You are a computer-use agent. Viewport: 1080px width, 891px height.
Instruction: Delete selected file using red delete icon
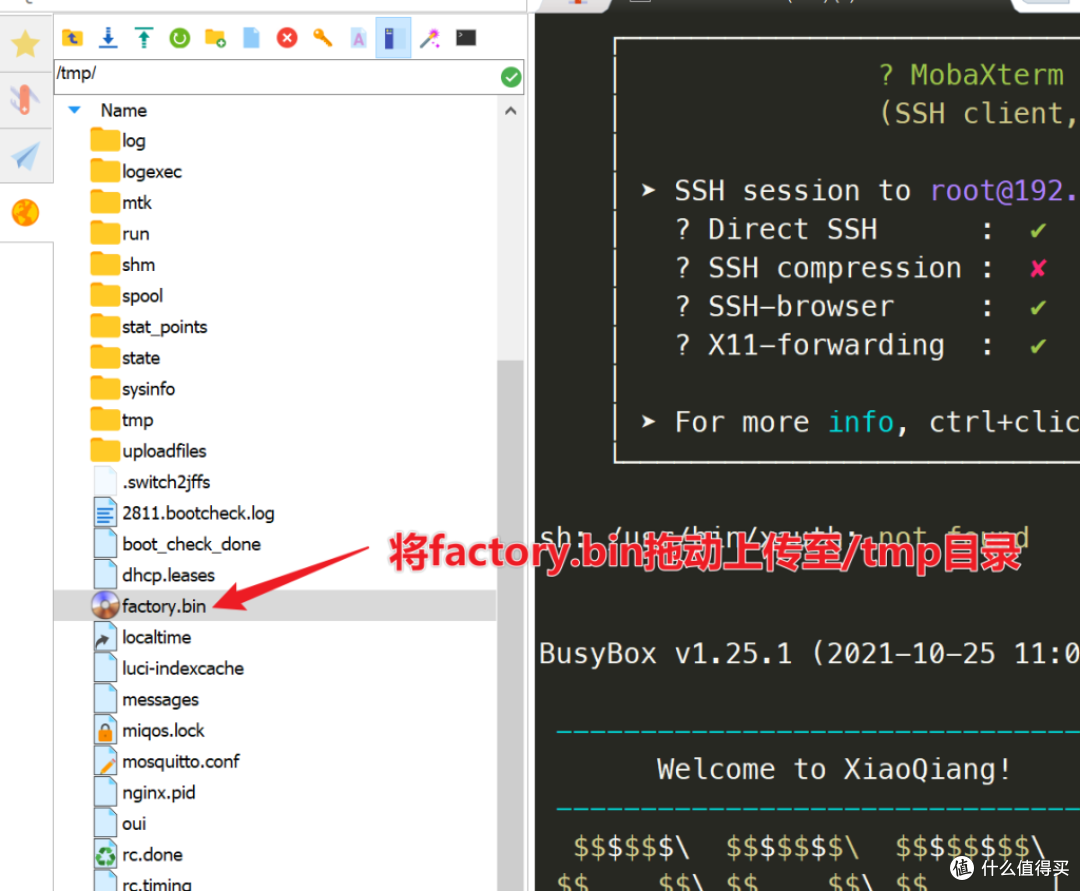286,37
